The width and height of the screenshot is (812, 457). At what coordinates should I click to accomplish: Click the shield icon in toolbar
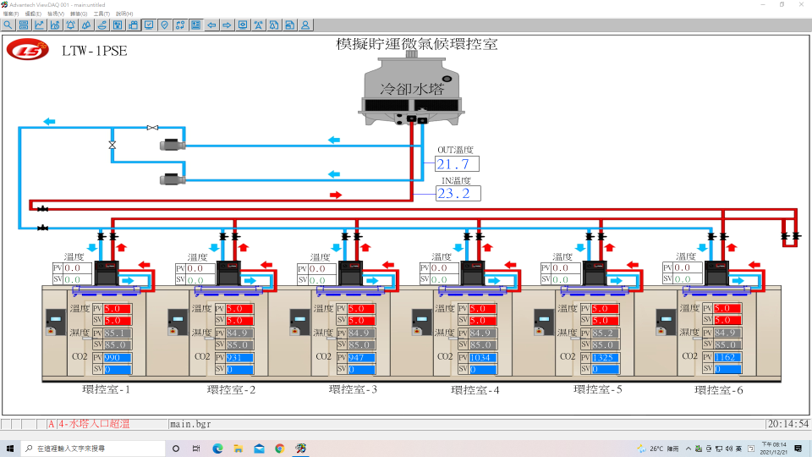point(164,25)
